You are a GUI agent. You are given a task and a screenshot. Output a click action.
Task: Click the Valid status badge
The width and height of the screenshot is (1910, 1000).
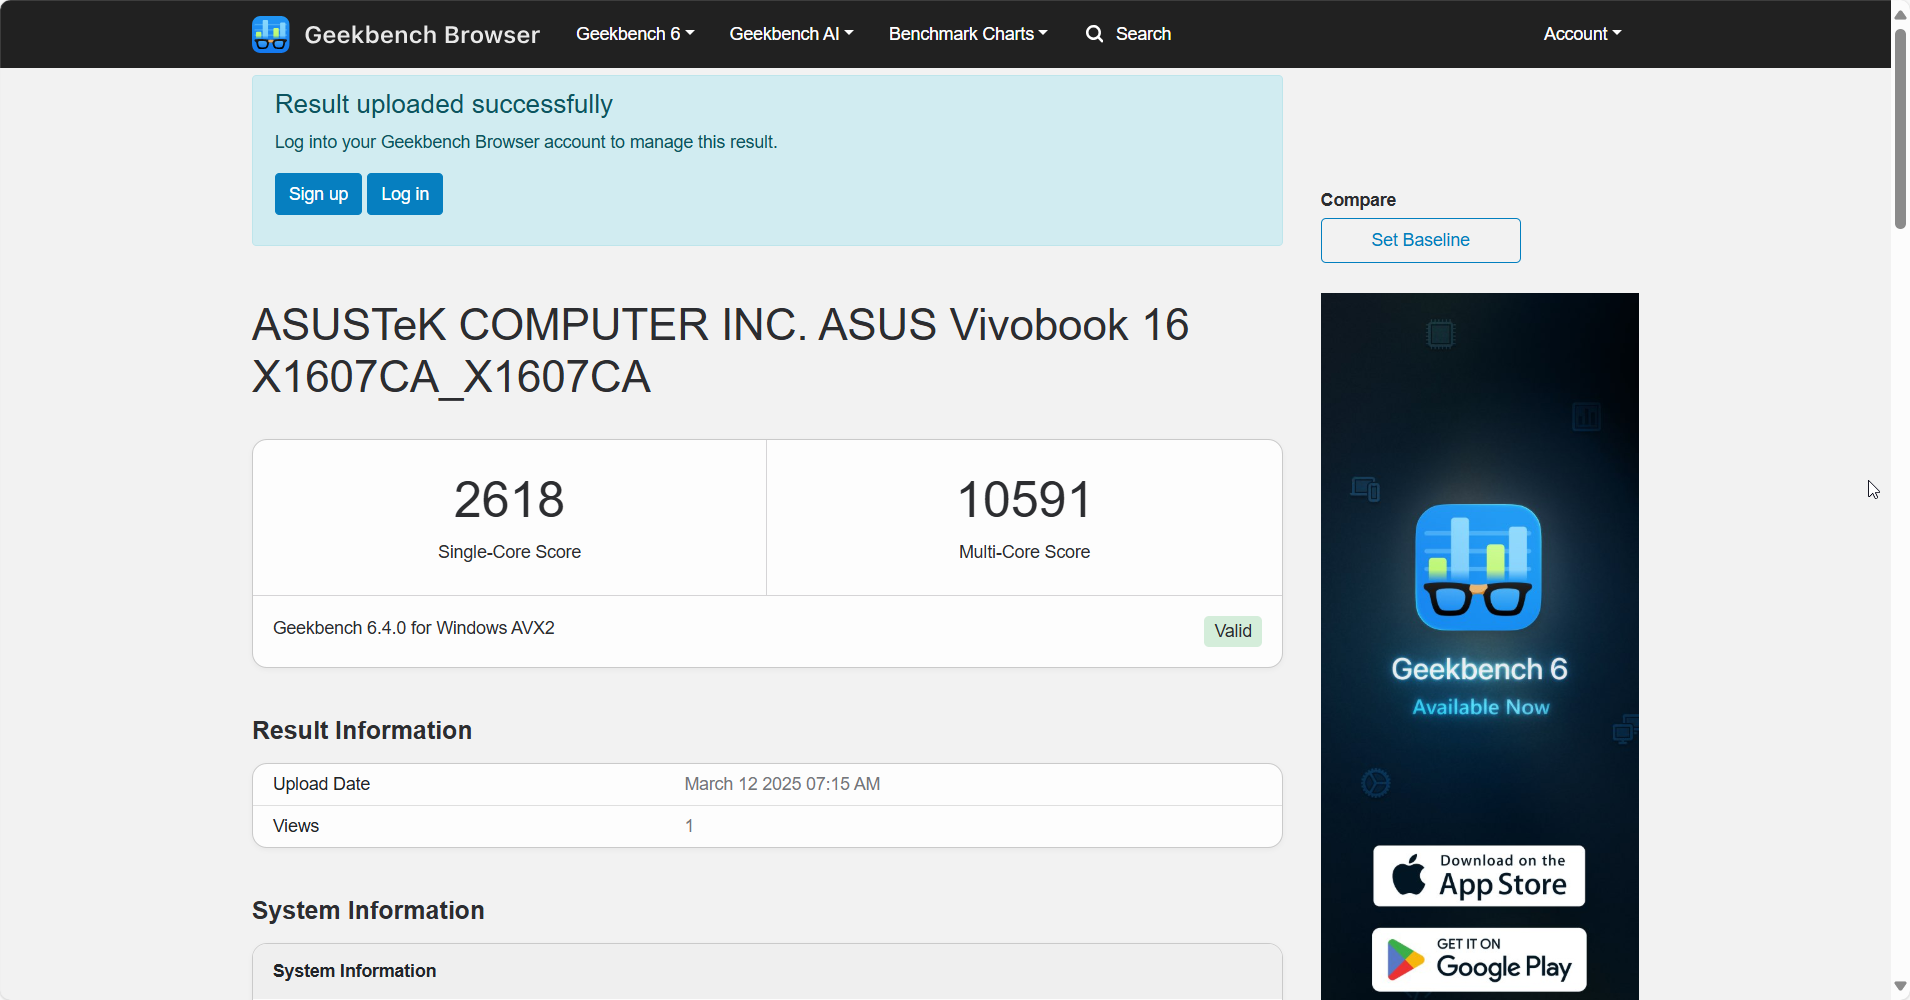[x=1232, y=631]
